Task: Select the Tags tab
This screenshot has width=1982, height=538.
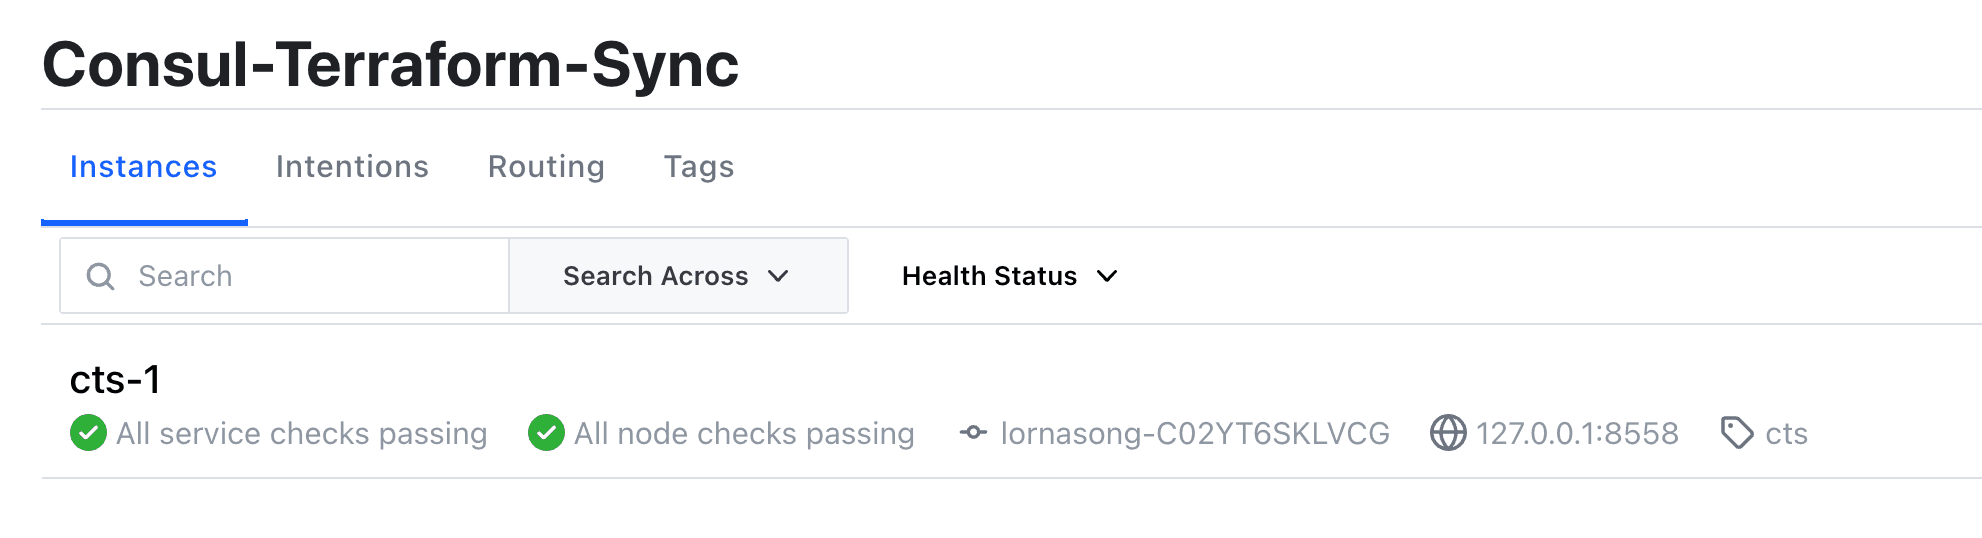Action: [x=699, y=167]
